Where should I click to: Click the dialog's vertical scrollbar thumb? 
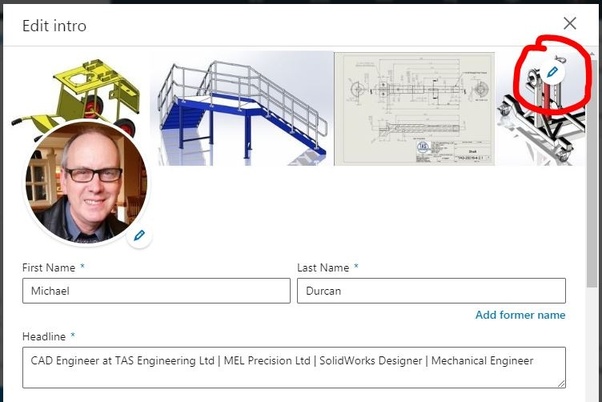click(591, 173)
